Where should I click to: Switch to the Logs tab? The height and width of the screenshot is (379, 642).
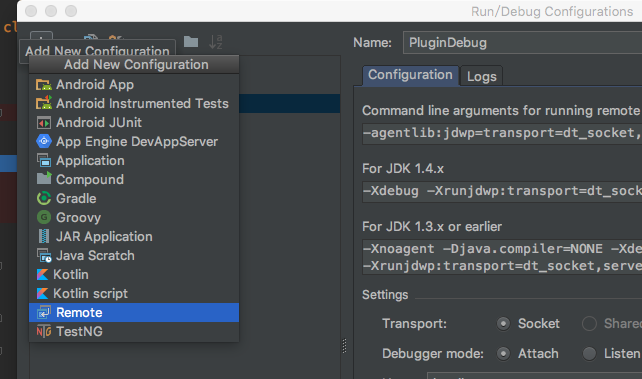tap(482, 76)
